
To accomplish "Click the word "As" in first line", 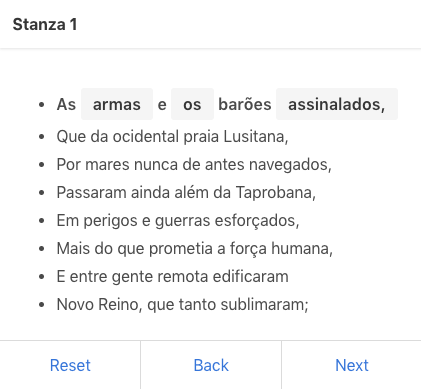I will [66, 104].
